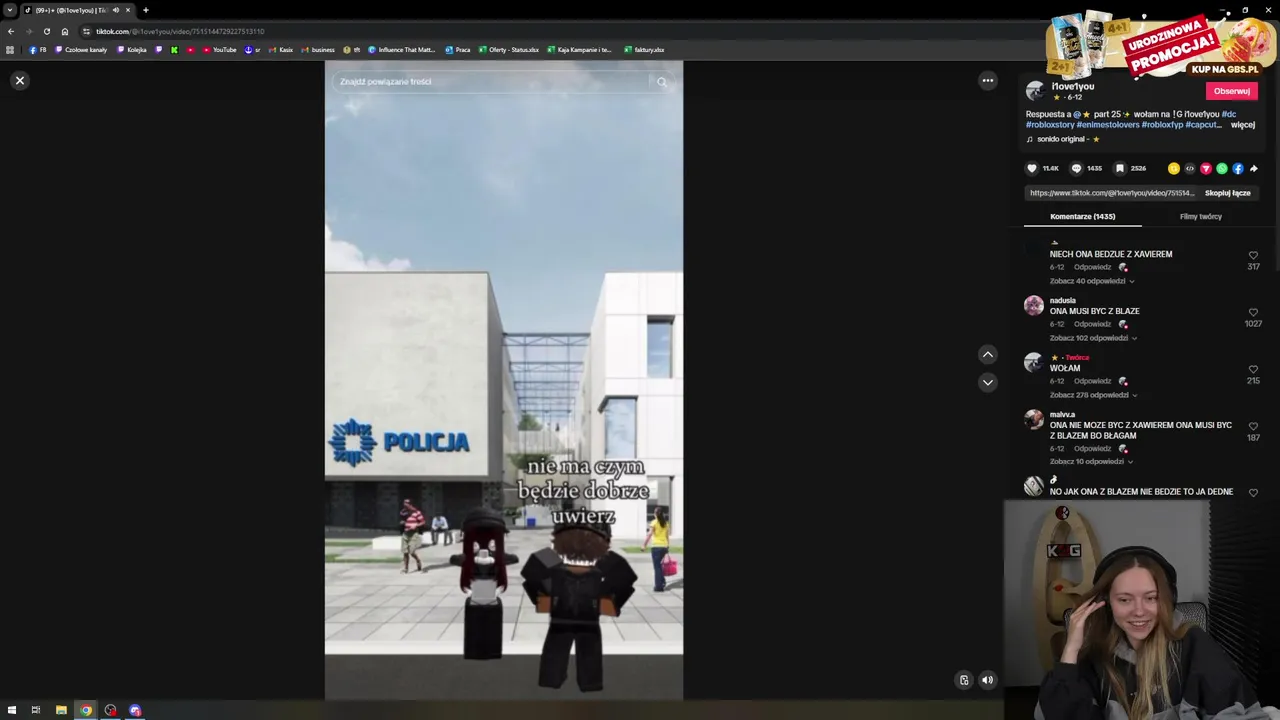Screen dimensions: 1280x720
Task: Open i1ove1you profile avatar
Action: tap(1035, 91)
